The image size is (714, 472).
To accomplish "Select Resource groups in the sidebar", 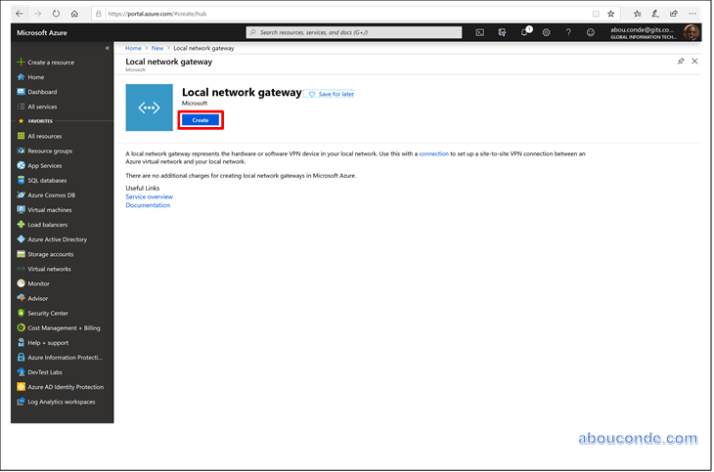I will pos(49,151).
